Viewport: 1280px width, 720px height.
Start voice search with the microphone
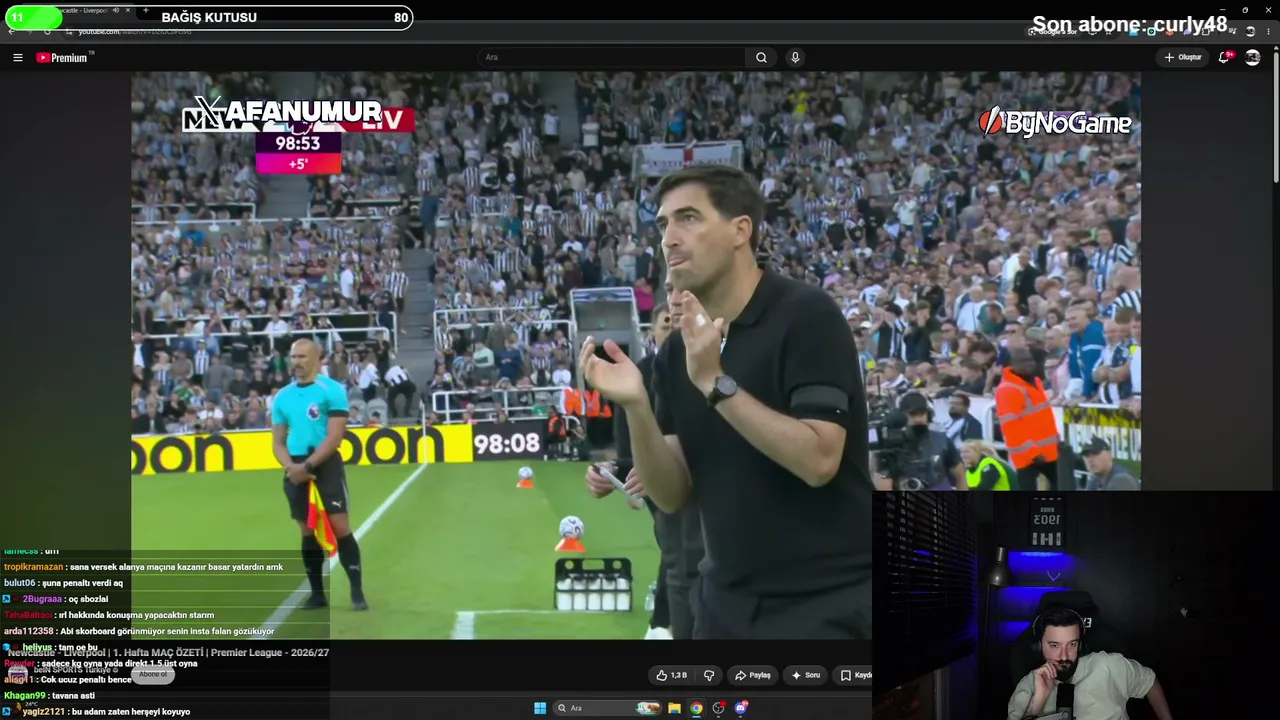[795, 57]
